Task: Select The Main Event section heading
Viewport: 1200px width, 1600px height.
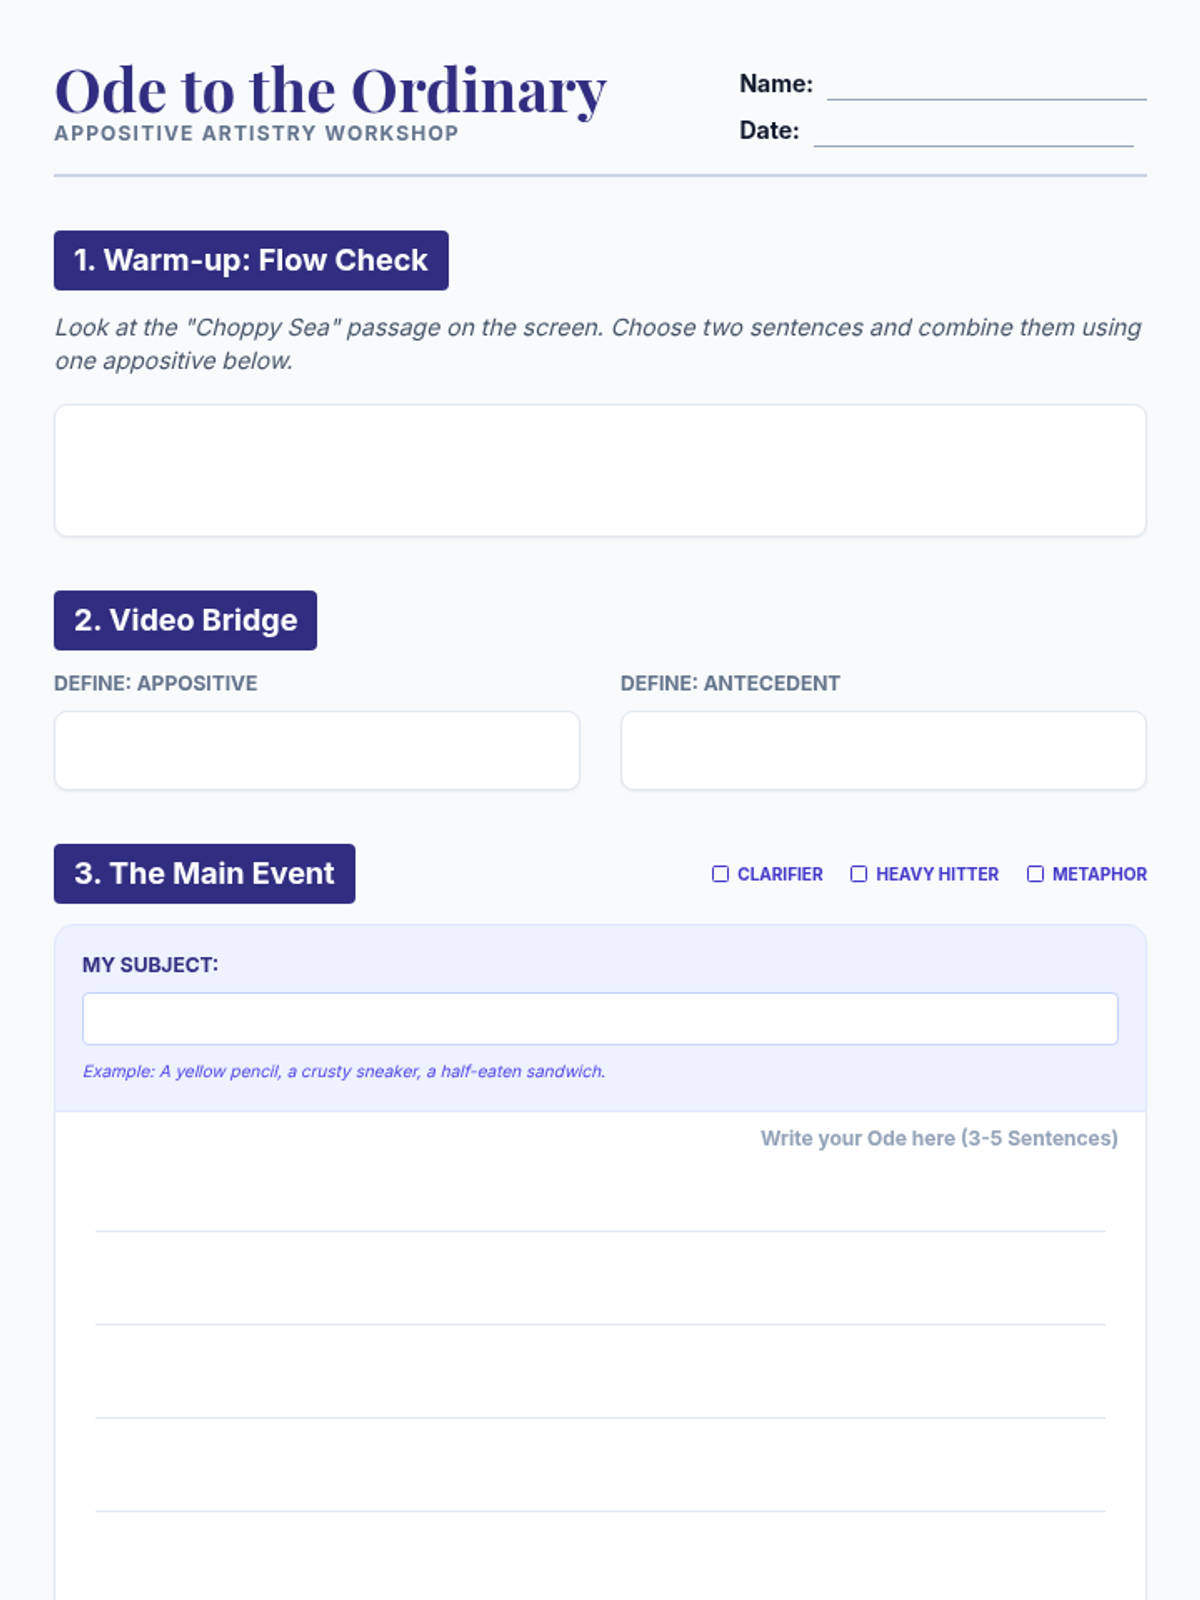Action: [x=205, y=873]
